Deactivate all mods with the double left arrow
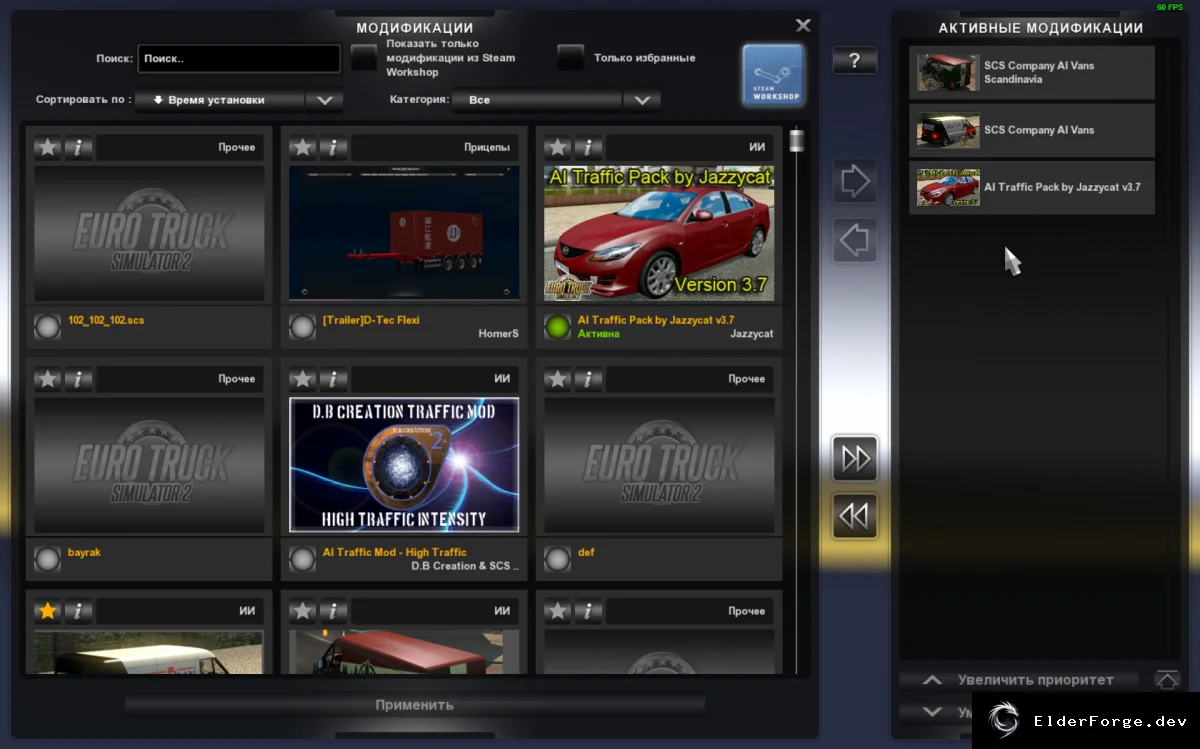The height and width of the screenshot is (749, 1200). coord(855,516)
